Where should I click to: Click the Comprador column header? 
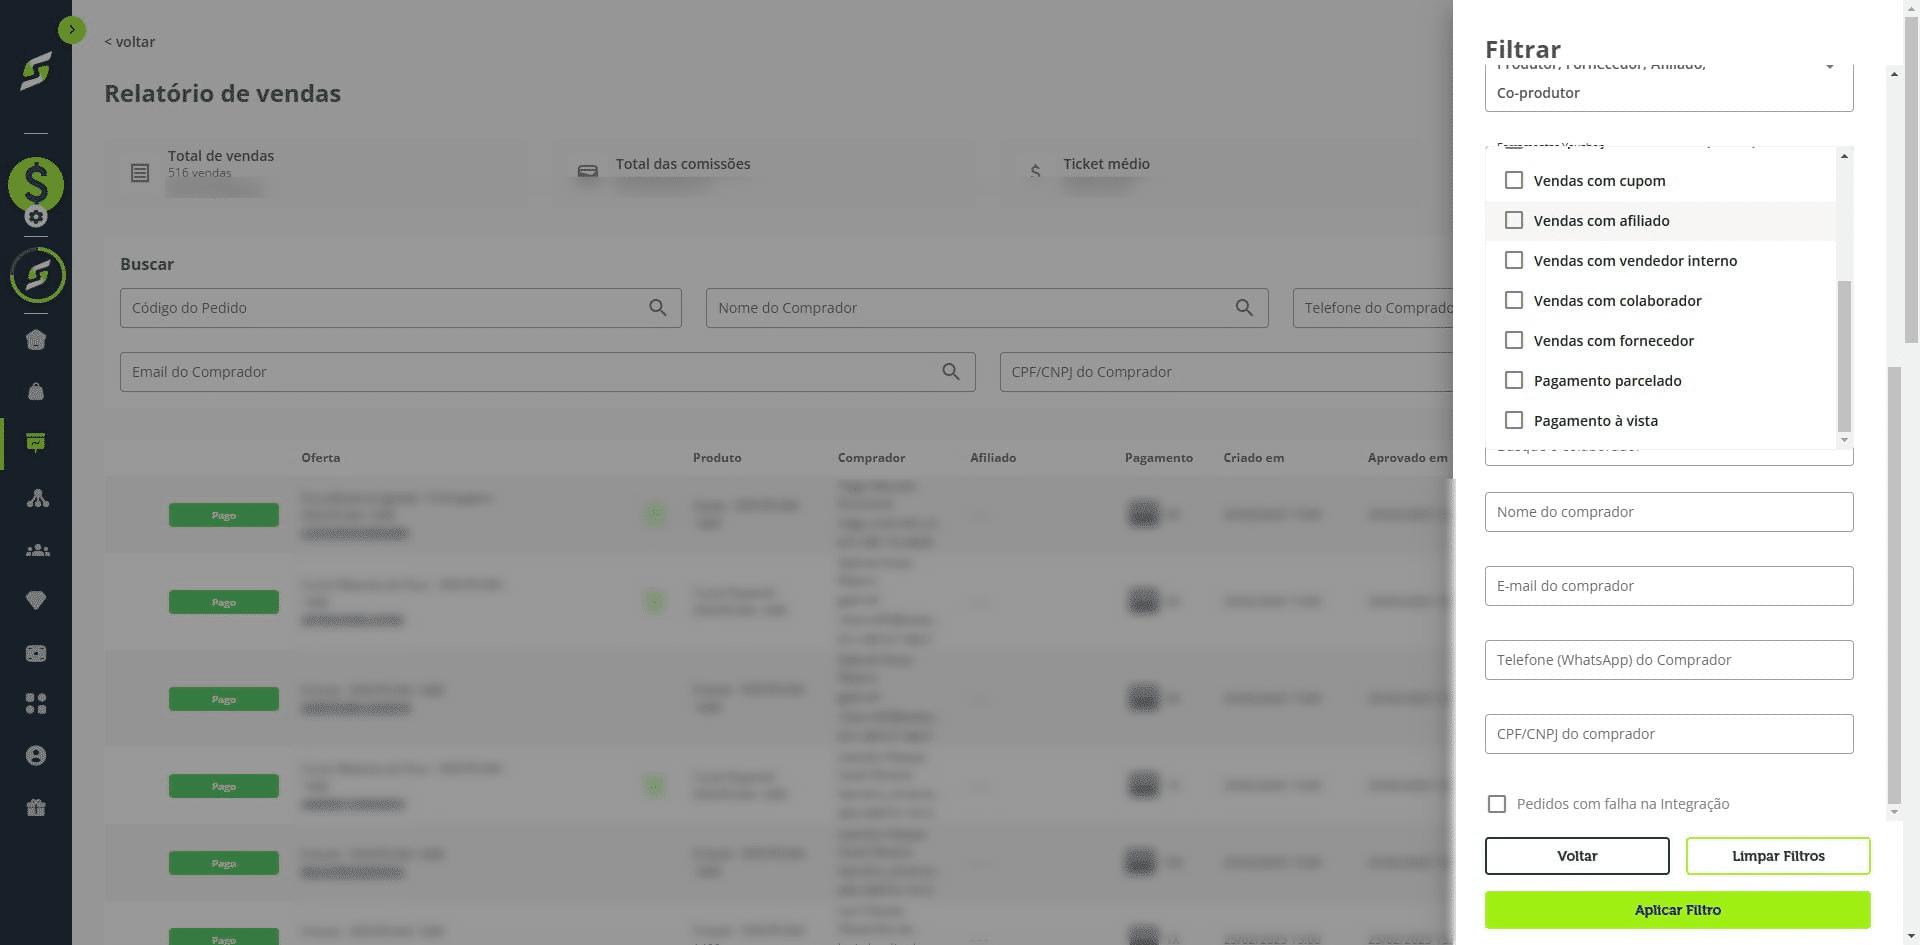pyautogui.click(x=871, y=458)
